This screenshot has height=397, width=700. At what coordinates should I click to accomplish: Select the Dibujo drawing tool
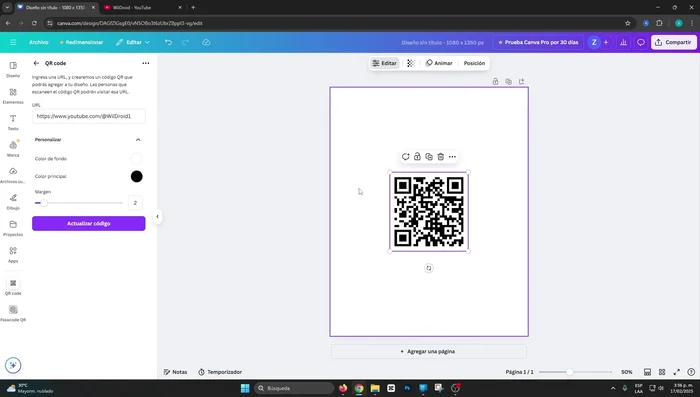tap(13, 201)
